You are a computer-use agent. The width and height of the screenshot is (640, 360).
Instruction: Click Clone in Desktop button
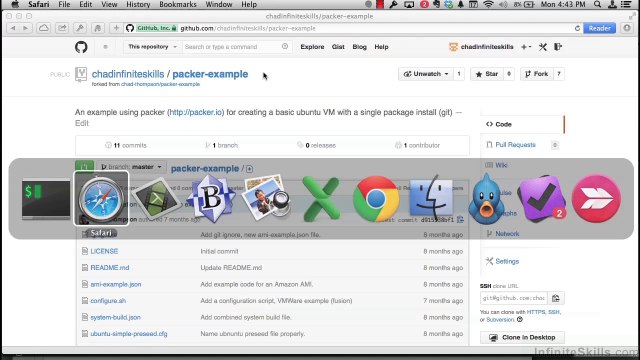click(522, 338)
